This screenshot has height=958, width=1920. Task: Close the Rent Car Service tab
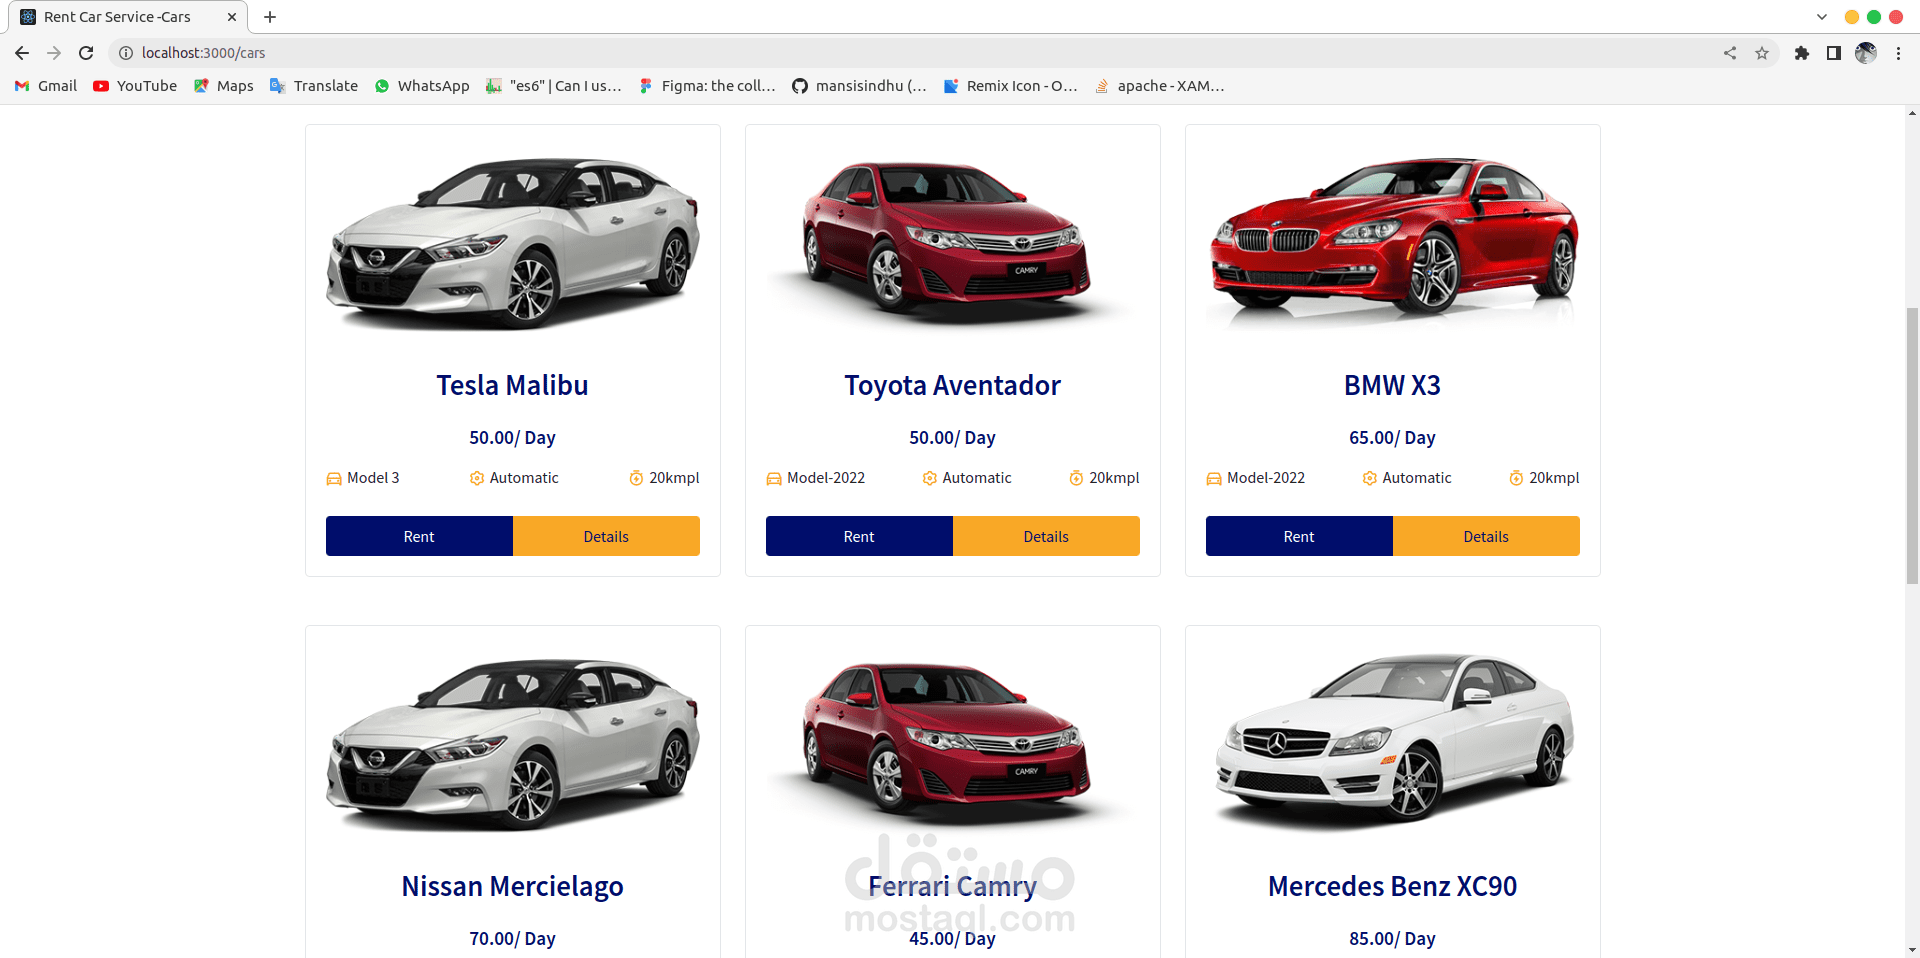(232, 17)
